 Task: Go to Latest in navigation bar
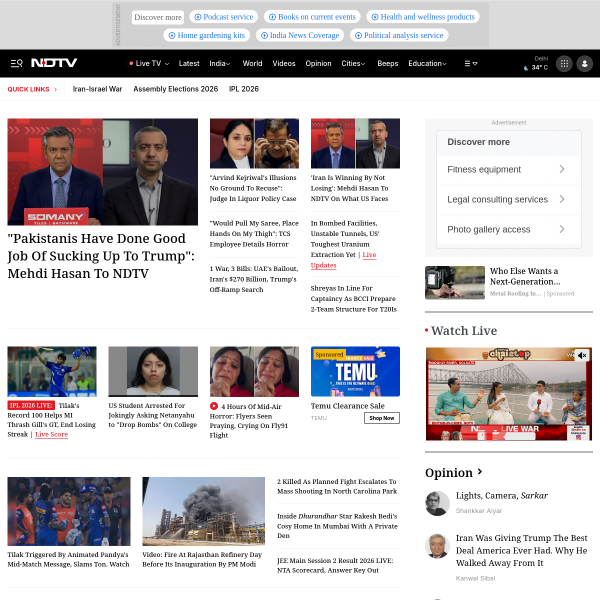pyautogui.click(x=189, y=64)
